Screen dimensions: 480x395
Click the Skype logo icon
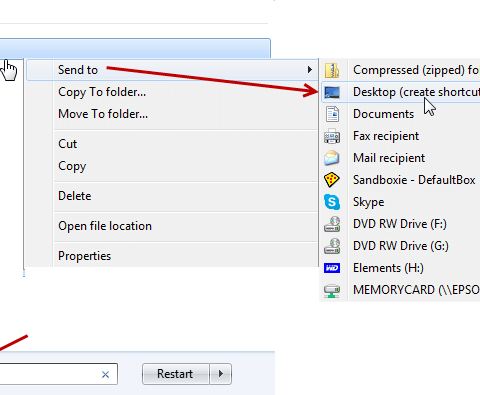[x=332, y=202]
